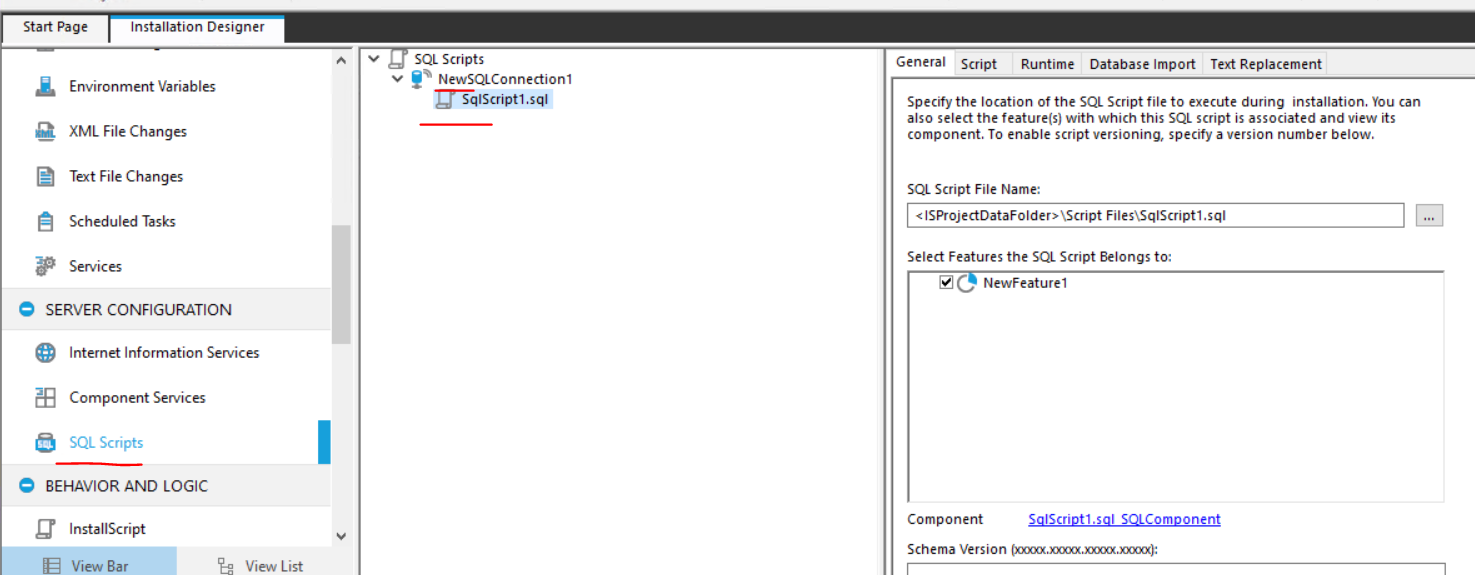Collapse the NewSQLConnection1 tree node
The image size is (1475, 575).
[x=398, y=79]
